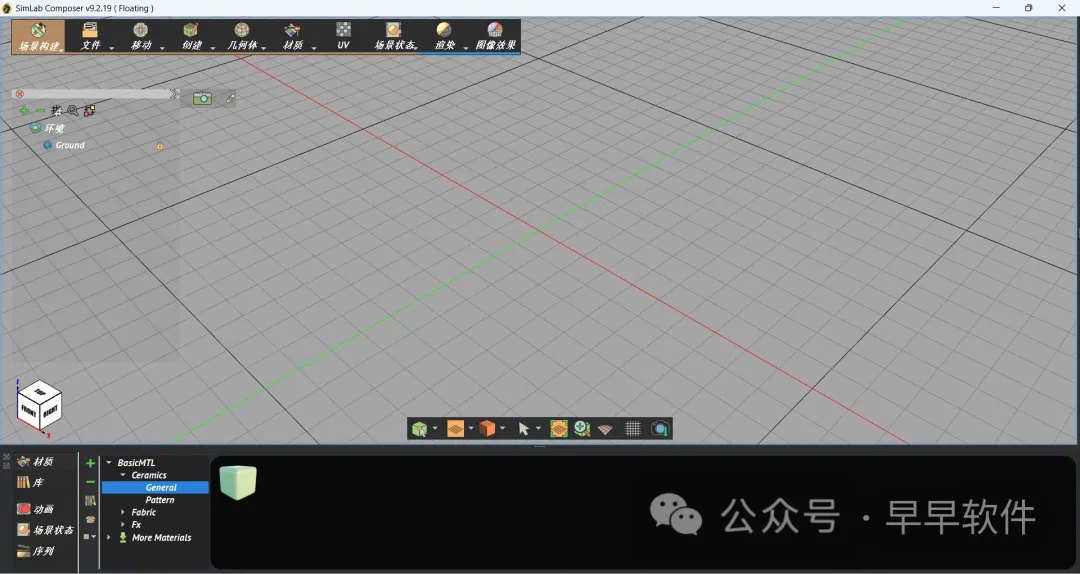Click the fit-all grid icon with green corners
The image size is (1080, 574).
pos(559,429)
